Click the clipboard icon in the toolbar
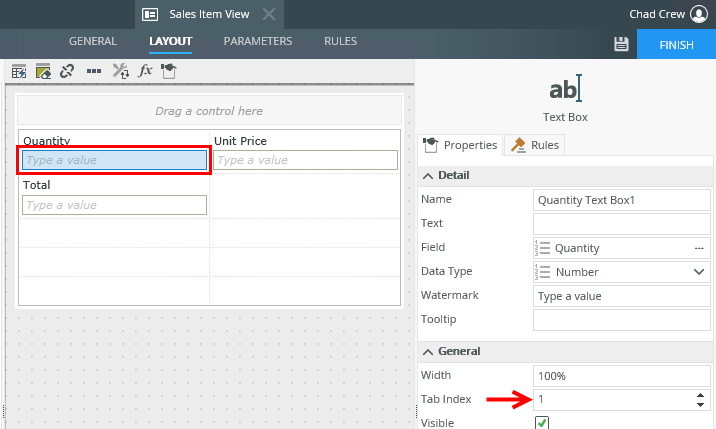Image resolution: width=716 pixels, height=429 pixels. 169,71
